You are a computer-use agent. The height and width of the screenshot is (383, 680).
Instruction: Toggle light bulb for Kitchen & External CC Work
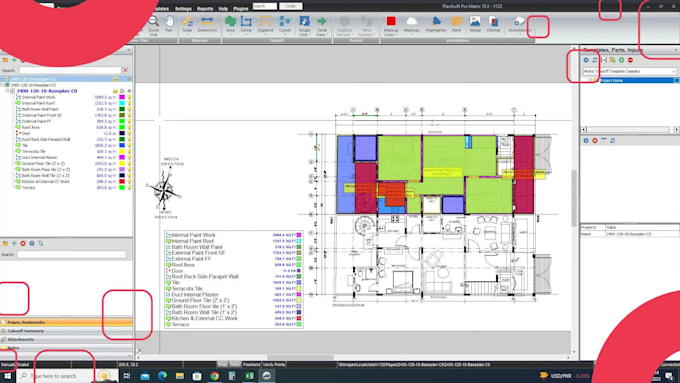pos(129,182)
